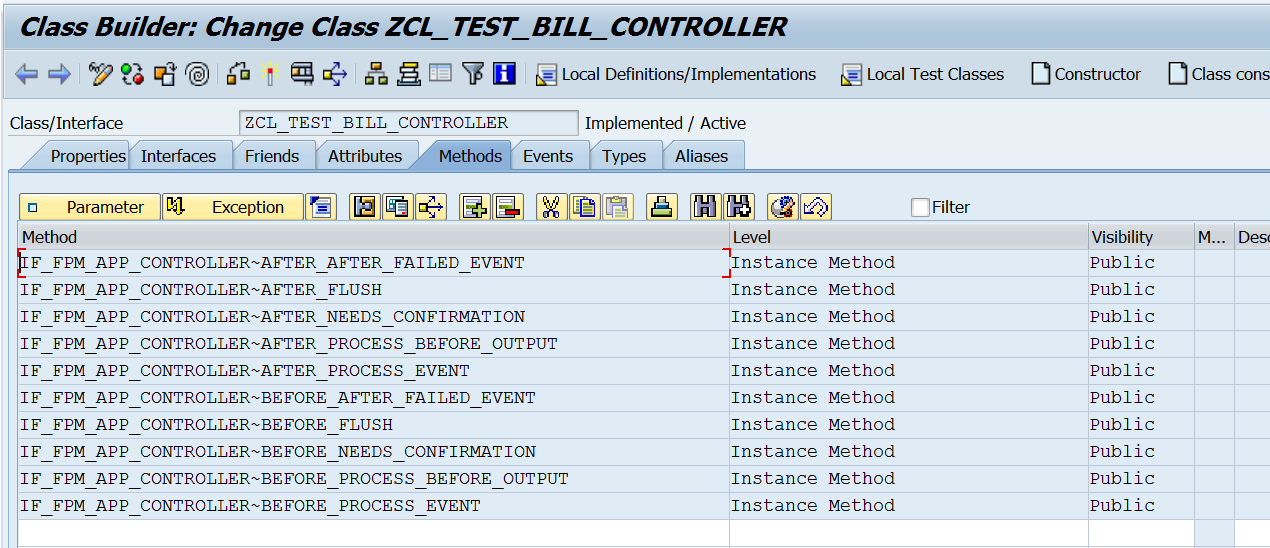Click the globe settings icon near Filter

click(x=783, y=207)
